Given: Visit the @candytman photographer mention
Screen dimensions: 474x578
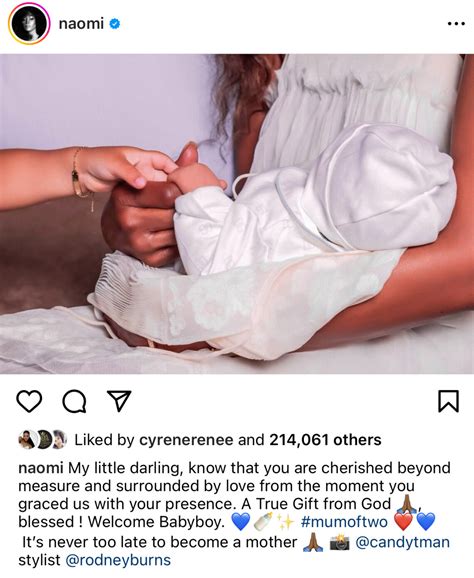Looking at the screenshot, I should pos(402,542).
